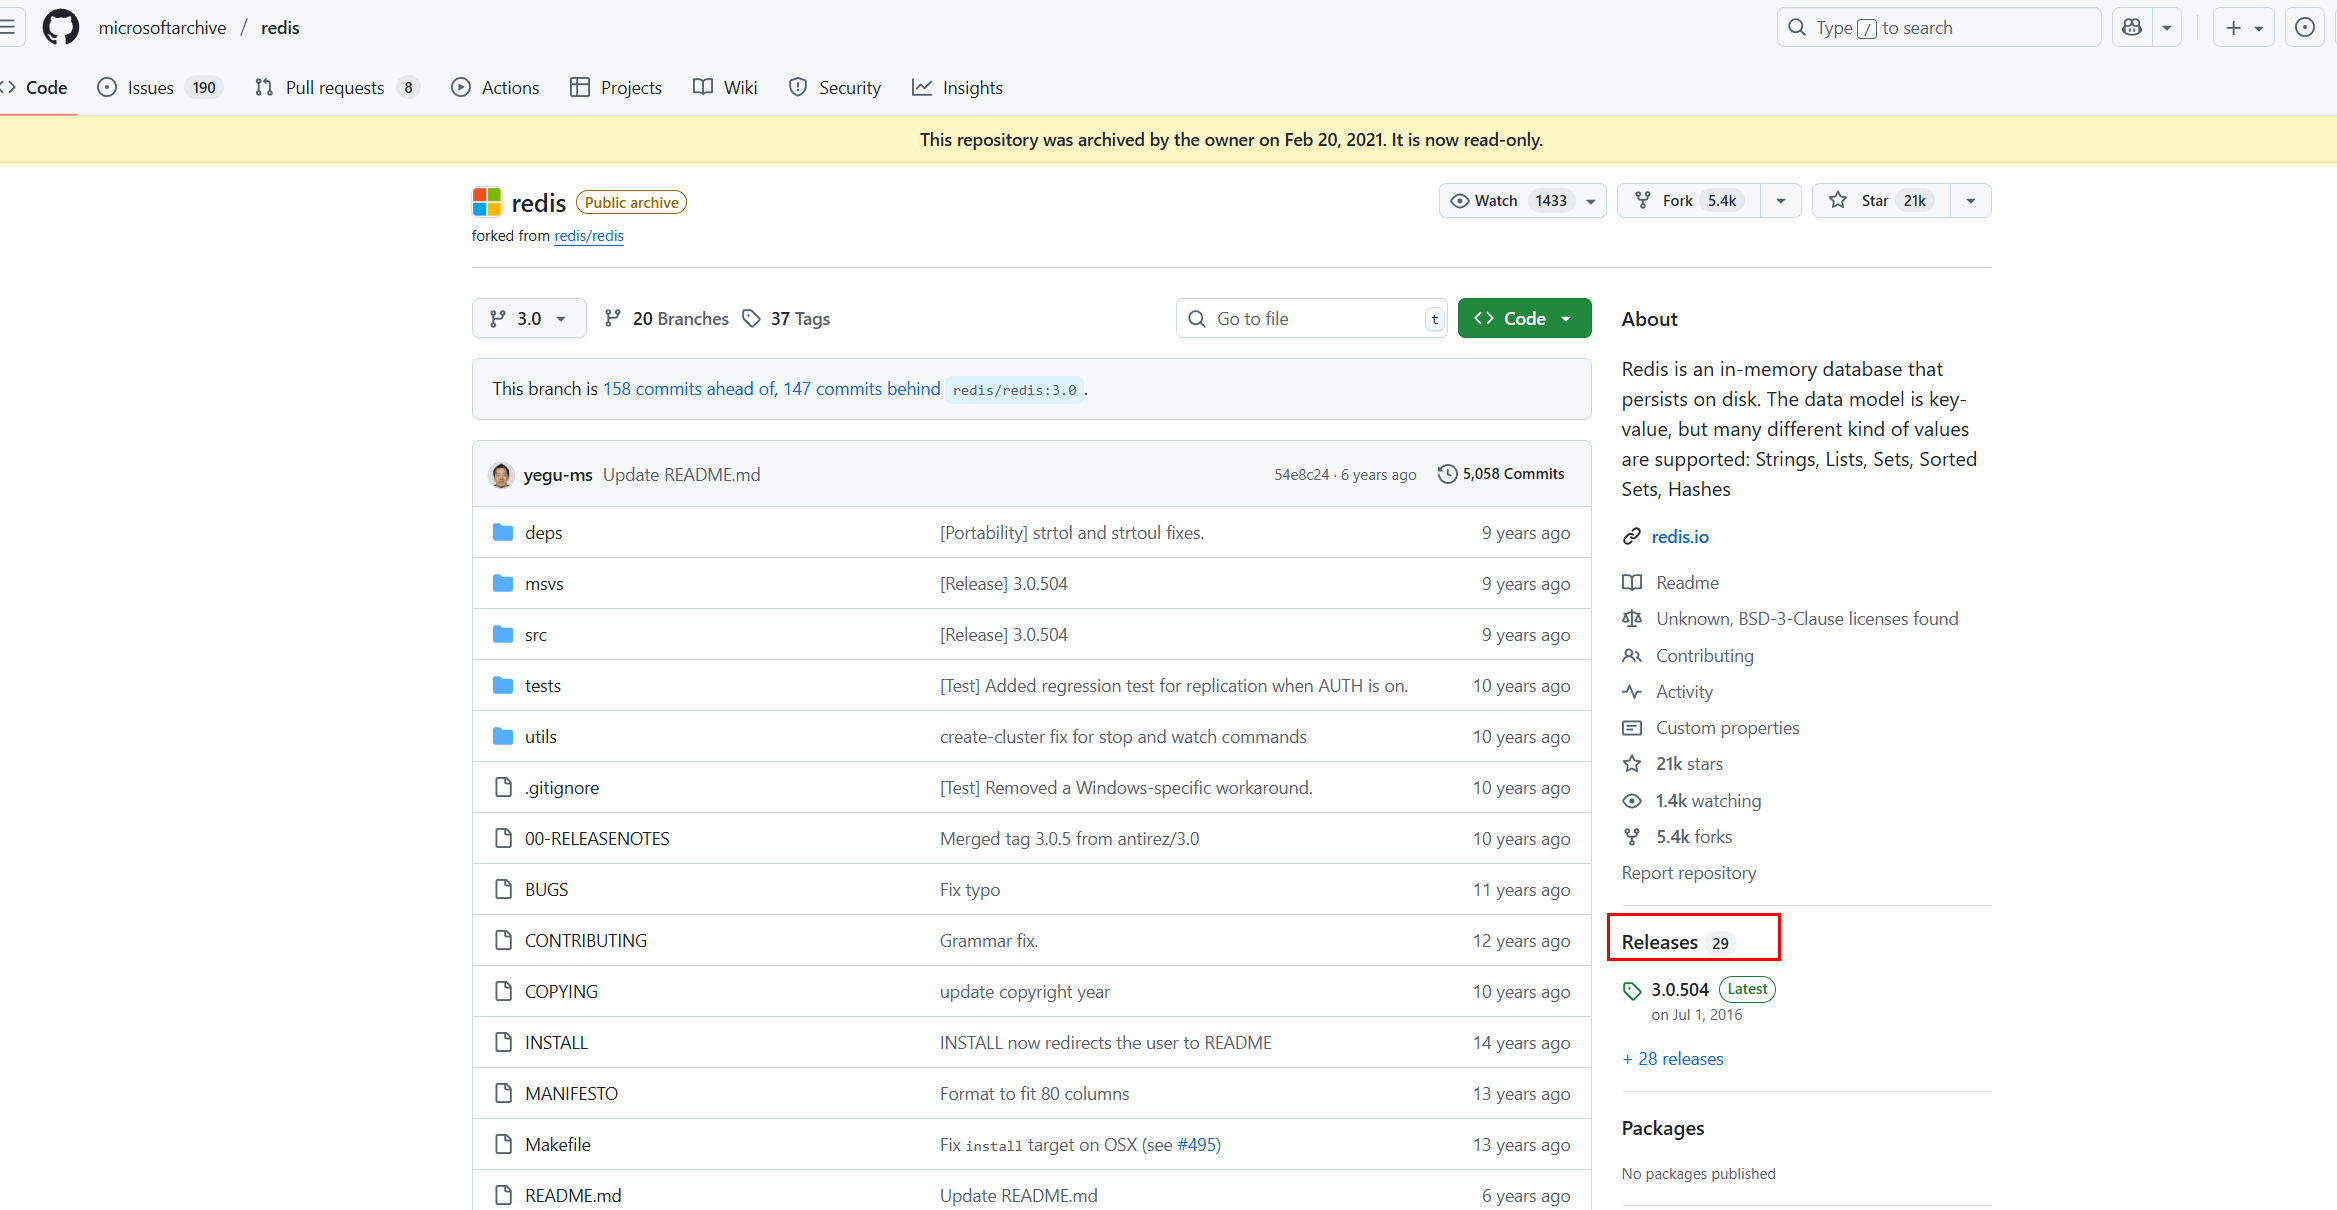Star the repository

point(1880,201)
